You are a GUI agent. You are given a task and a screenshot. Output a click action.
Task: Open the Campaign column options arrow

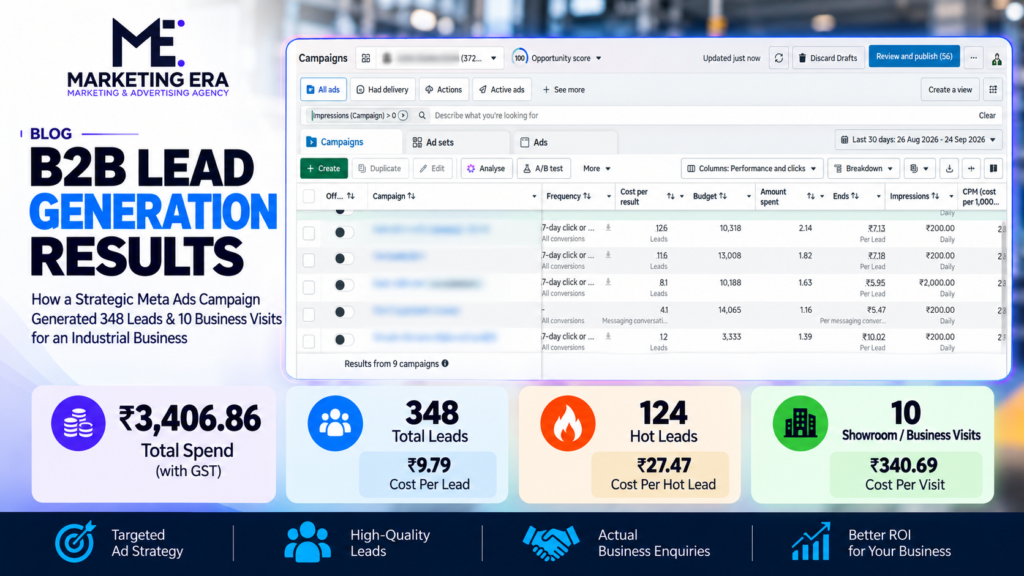[534, 197]
